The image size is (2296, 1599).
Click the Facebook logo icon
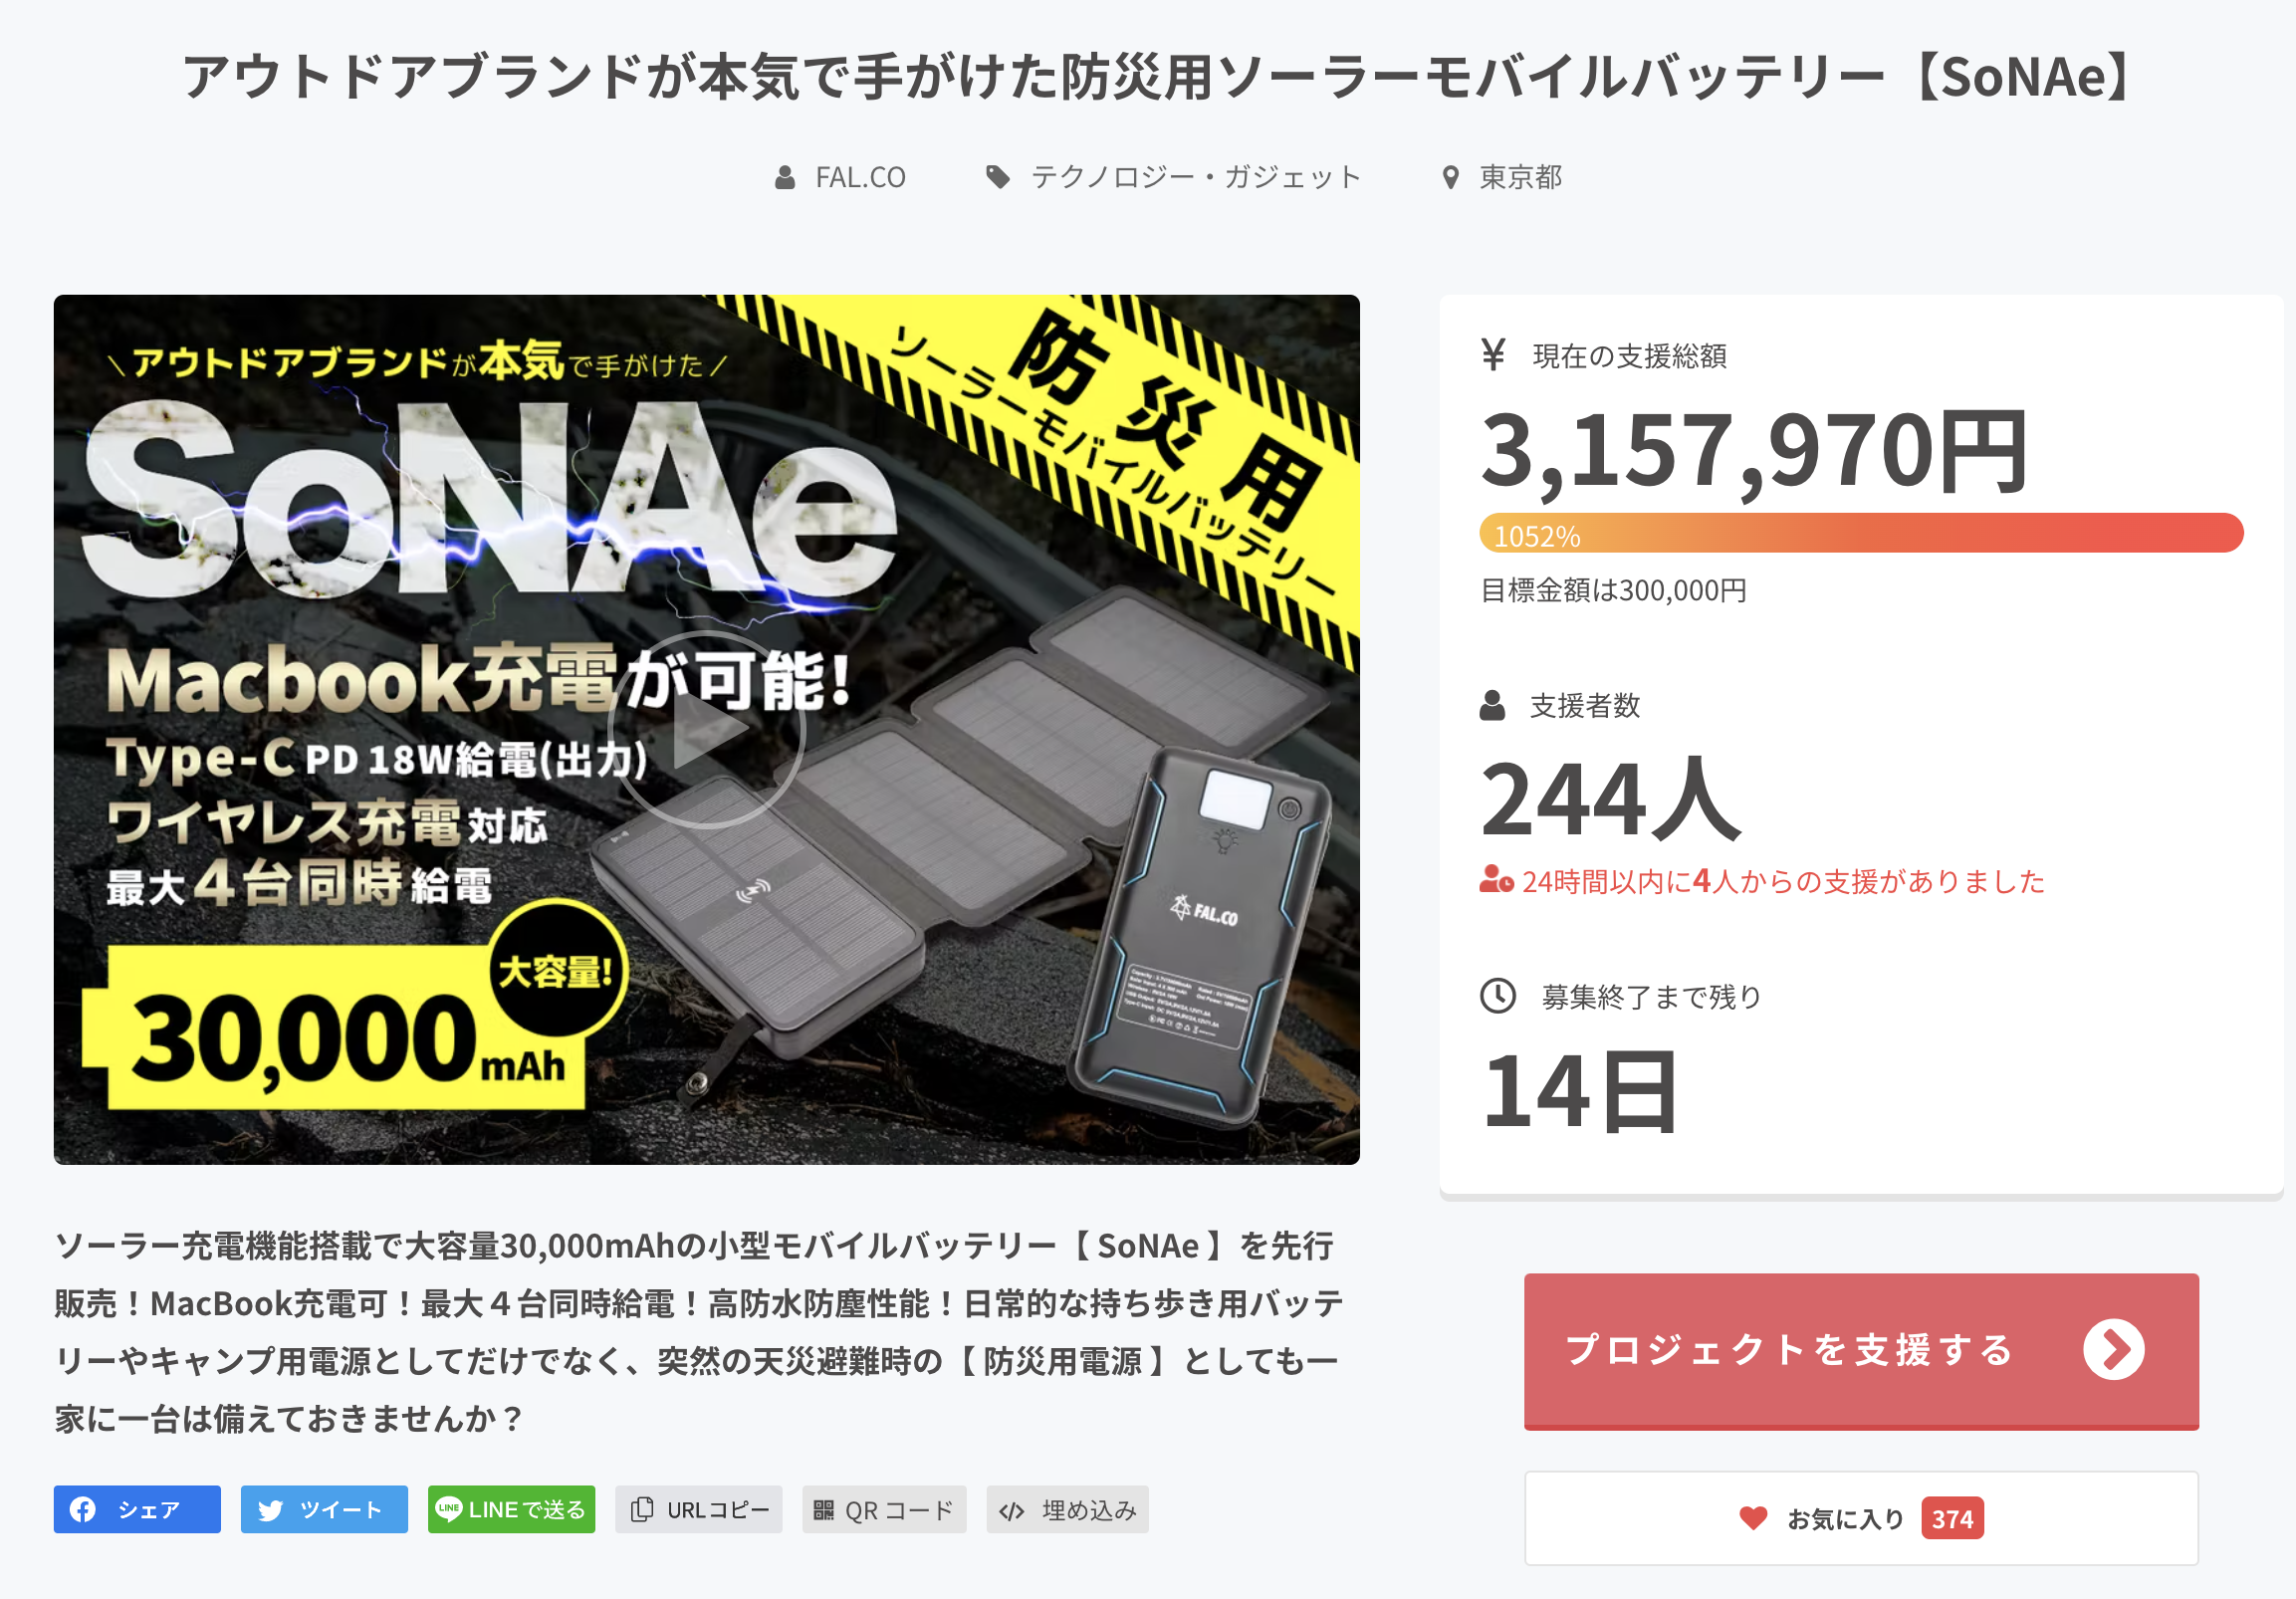click(x=83, y=1509)
